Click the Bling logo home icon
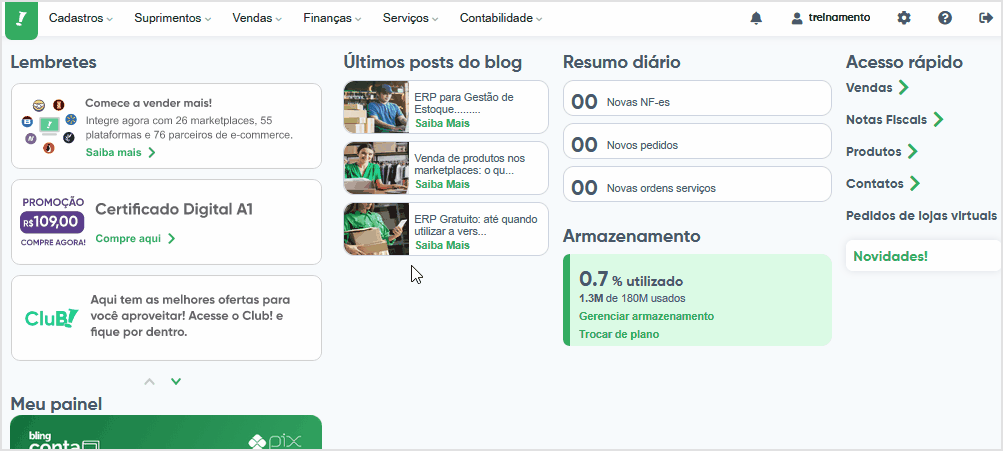 (x=21, y=18)
